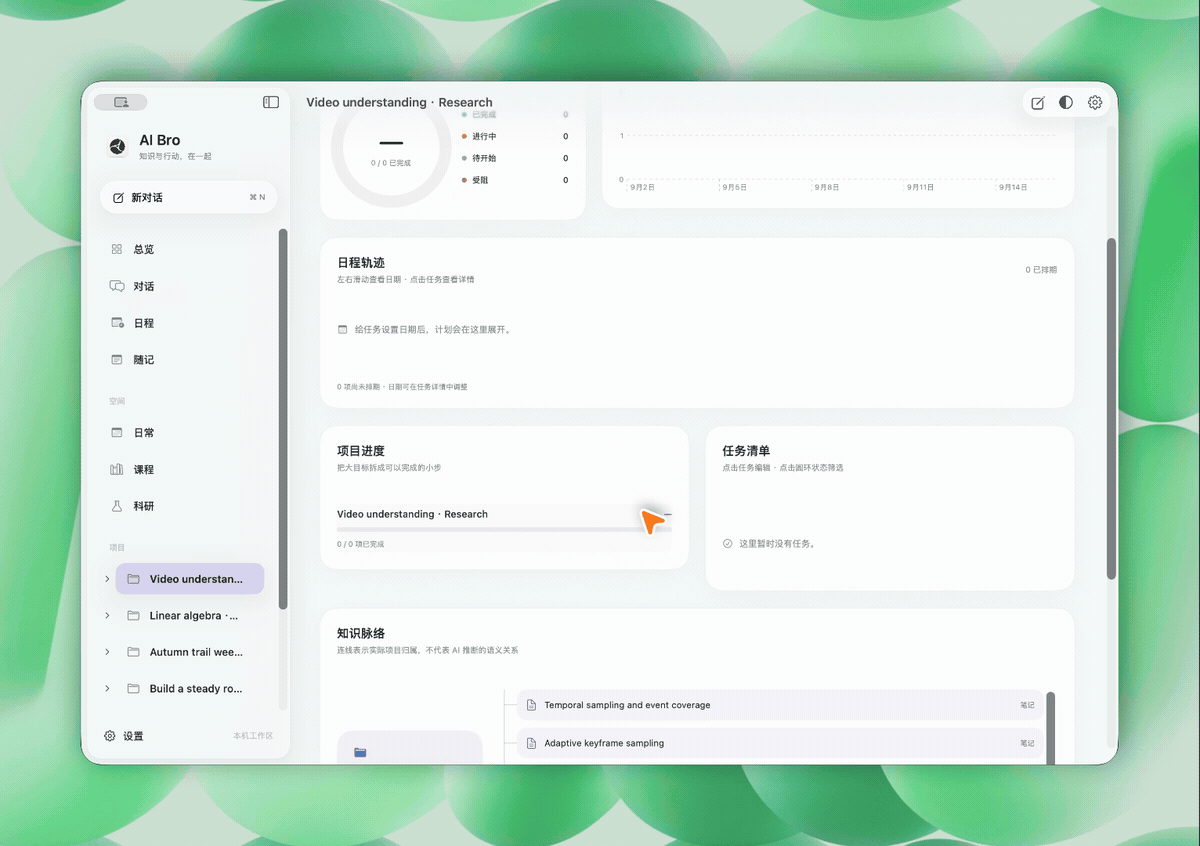
Task: Select the Video understan... project
Action: pos(190,579)
